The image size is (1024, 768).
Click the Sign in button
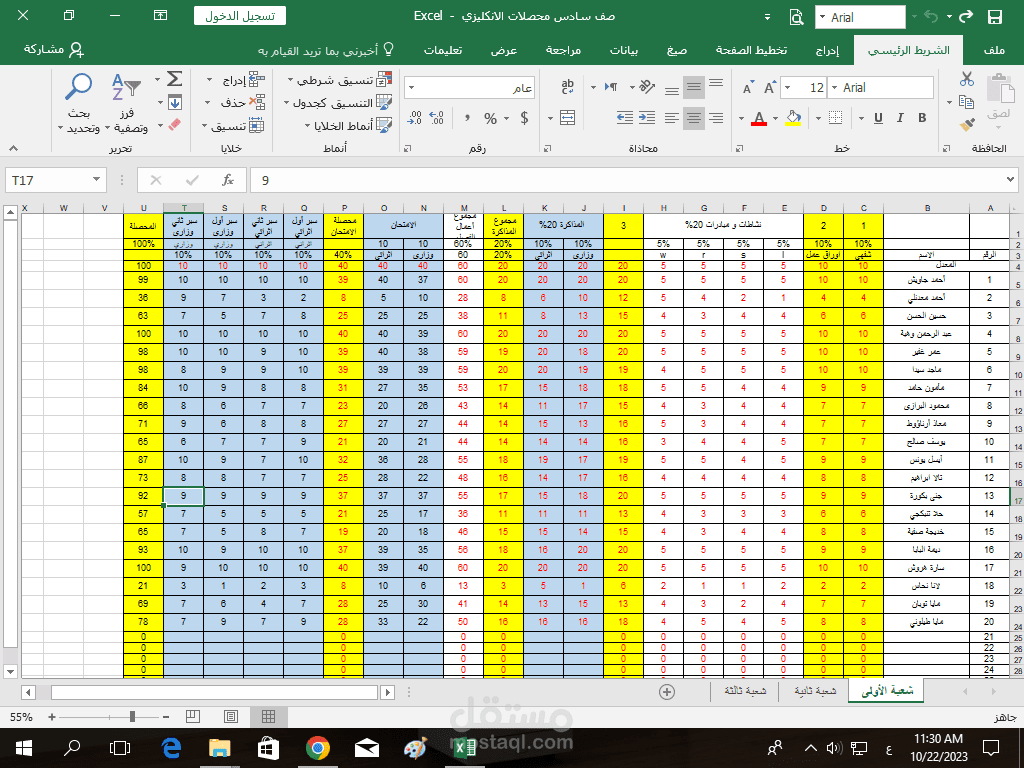click(x=240, y=16)
